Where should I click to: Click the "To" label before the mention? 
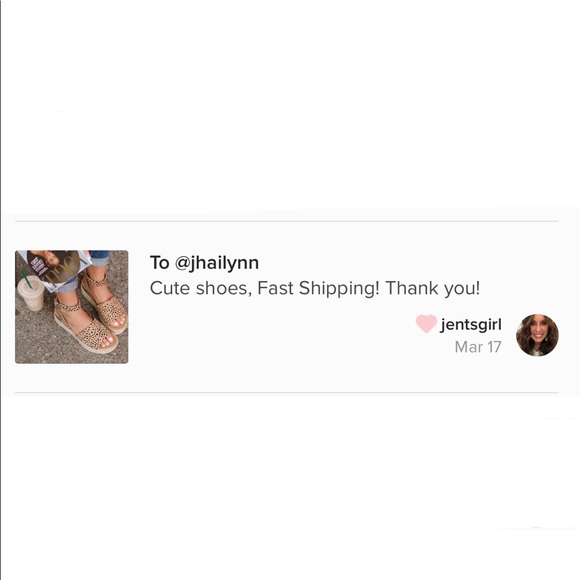159,263
